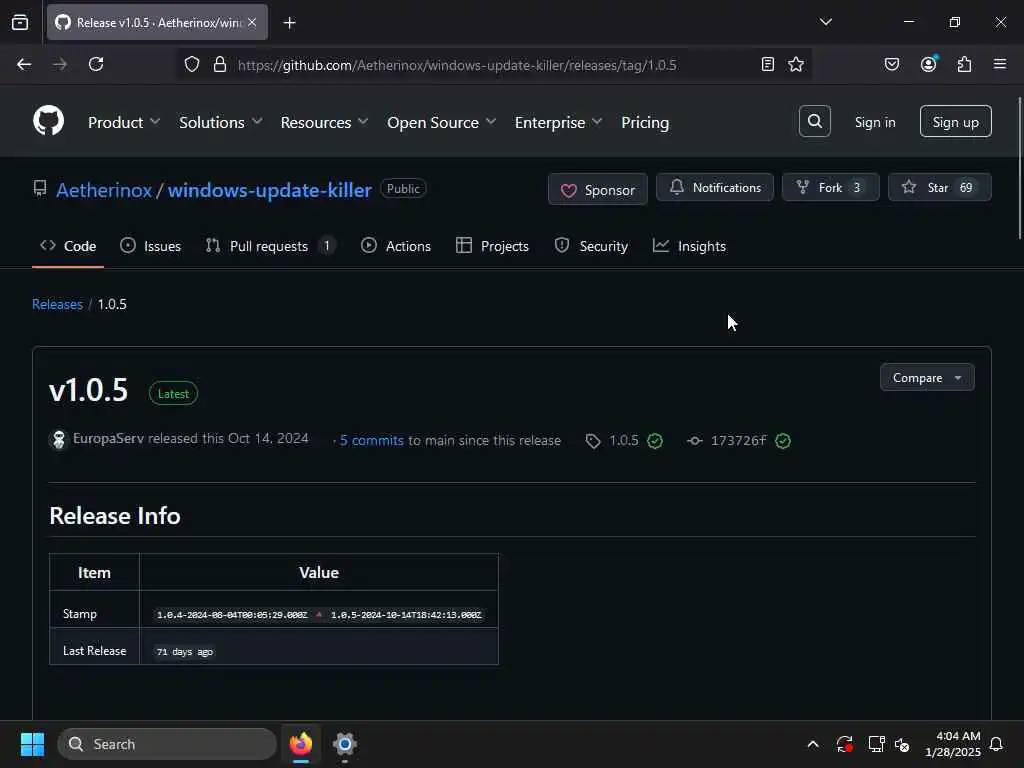
Task: Click the Sign in link
Action: [x=875, y=122]
